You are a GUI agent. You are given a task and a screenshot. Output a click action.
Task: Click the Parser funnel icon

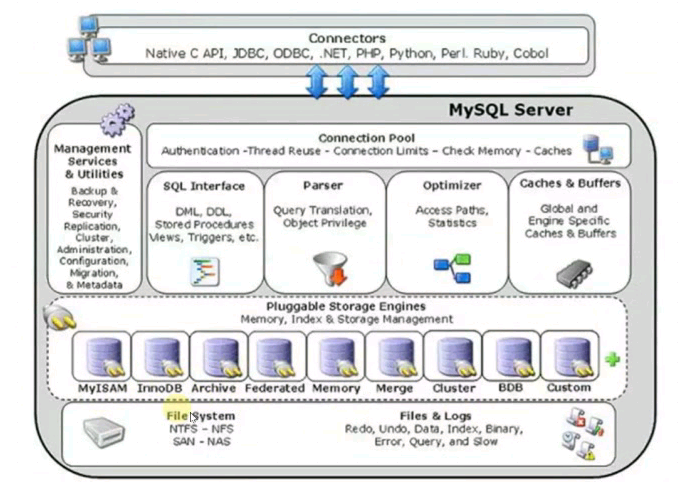(331, 269)
